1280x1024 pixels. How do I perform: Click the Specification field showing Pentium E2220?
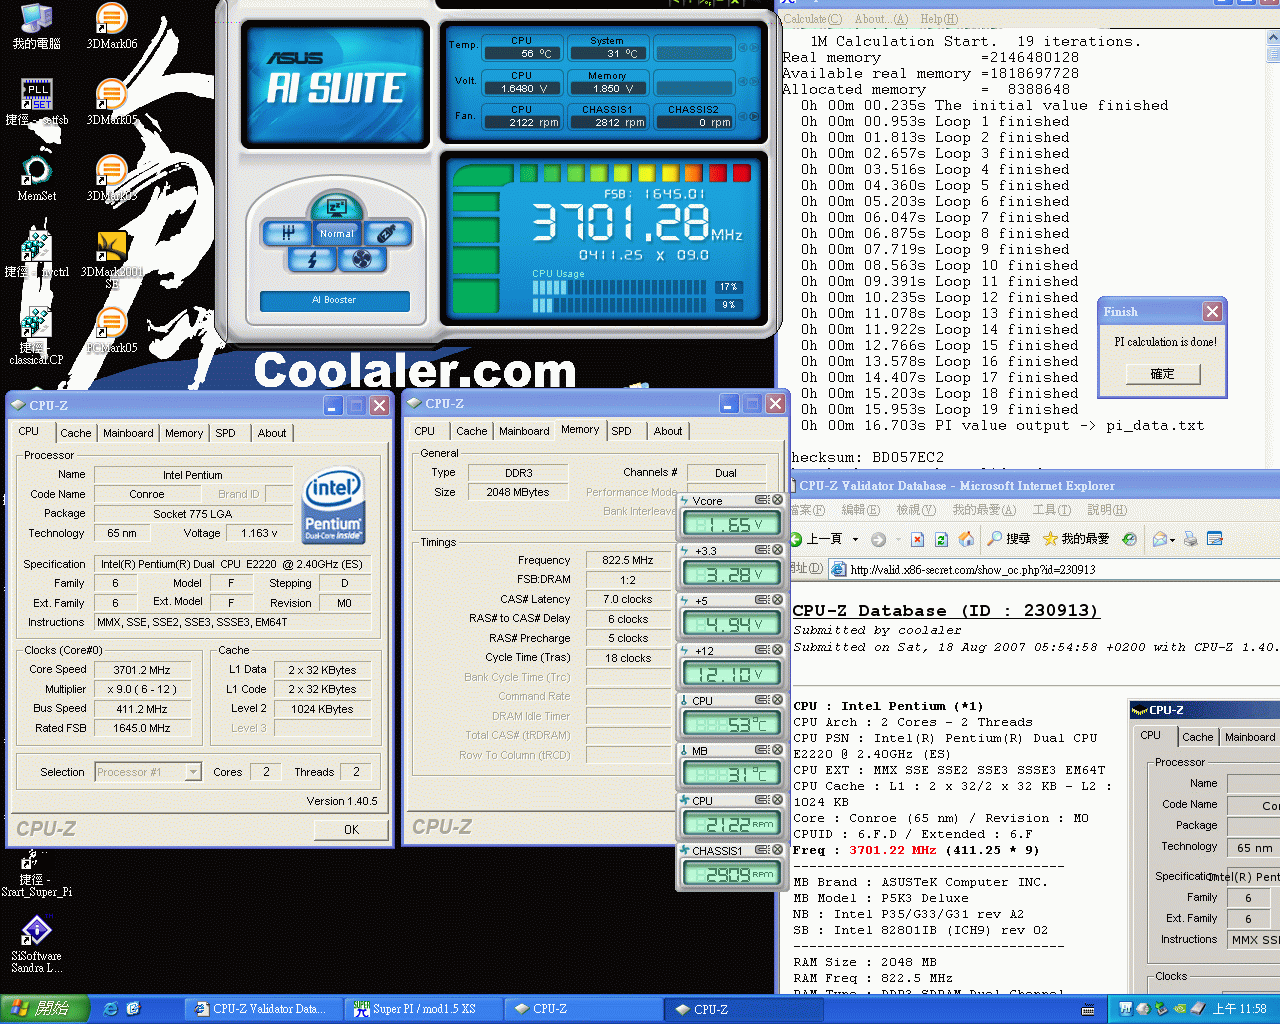click(x=233, y=564)
